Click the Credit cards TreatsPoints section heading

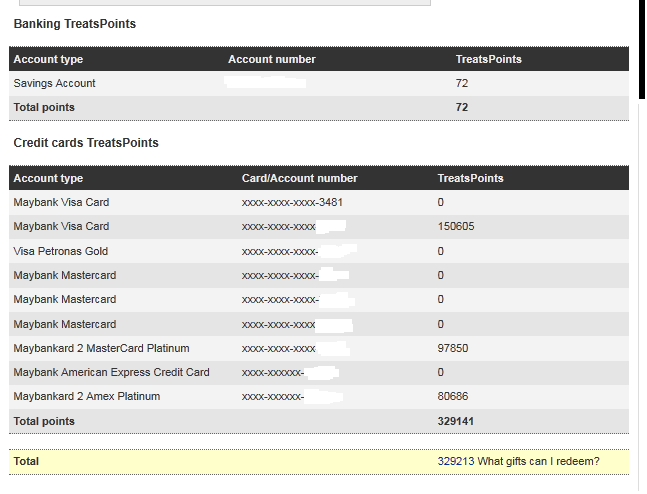point(86,143)
